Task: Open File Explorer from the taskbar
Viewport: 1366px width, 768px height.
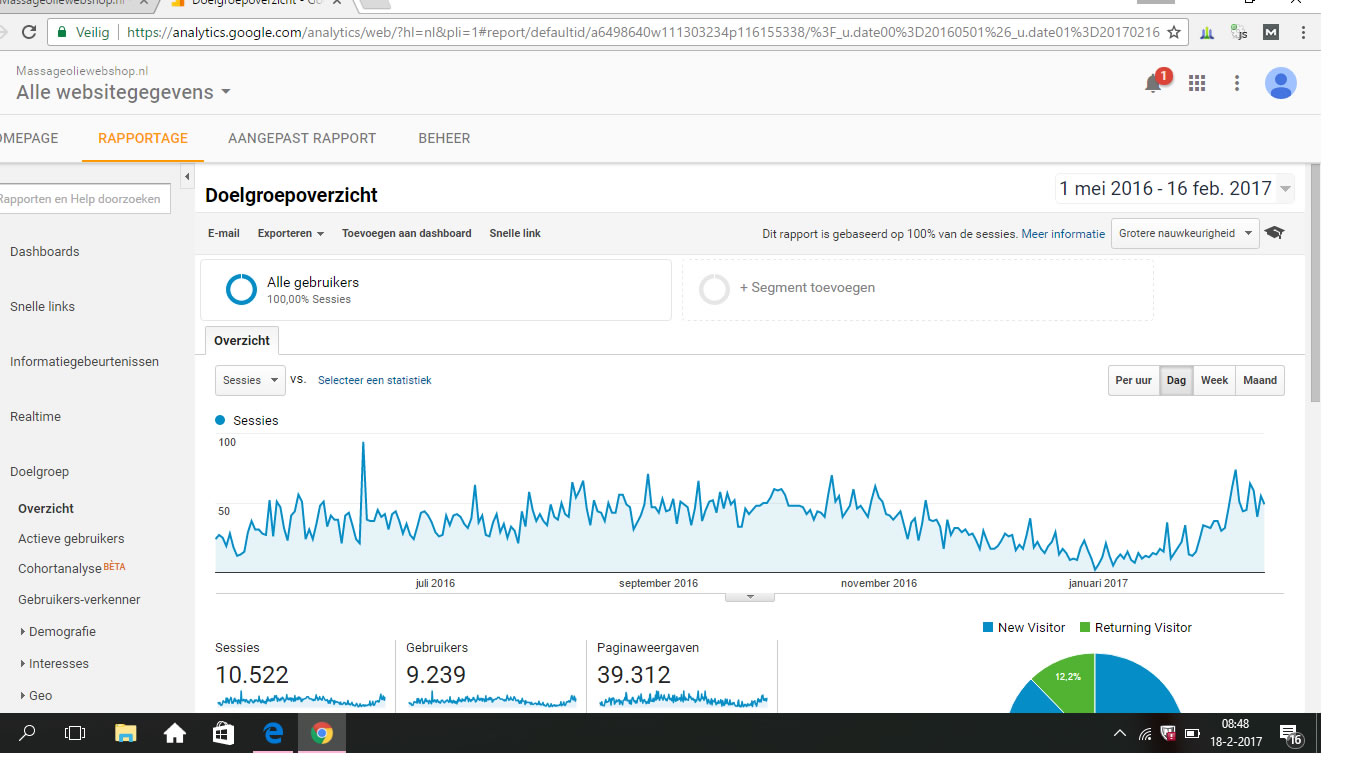Action: click(125, 734)
